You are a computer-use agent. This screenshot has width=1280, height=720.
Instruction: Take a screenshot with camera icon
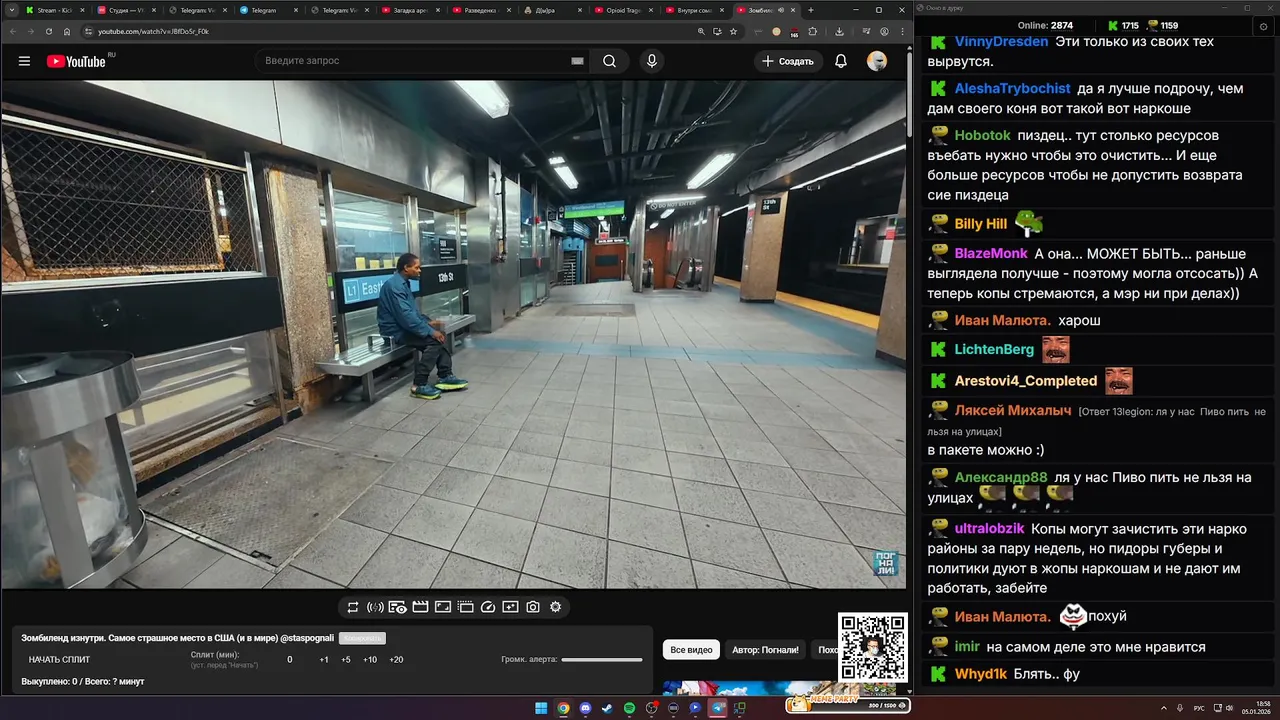(x=533, y=607)
